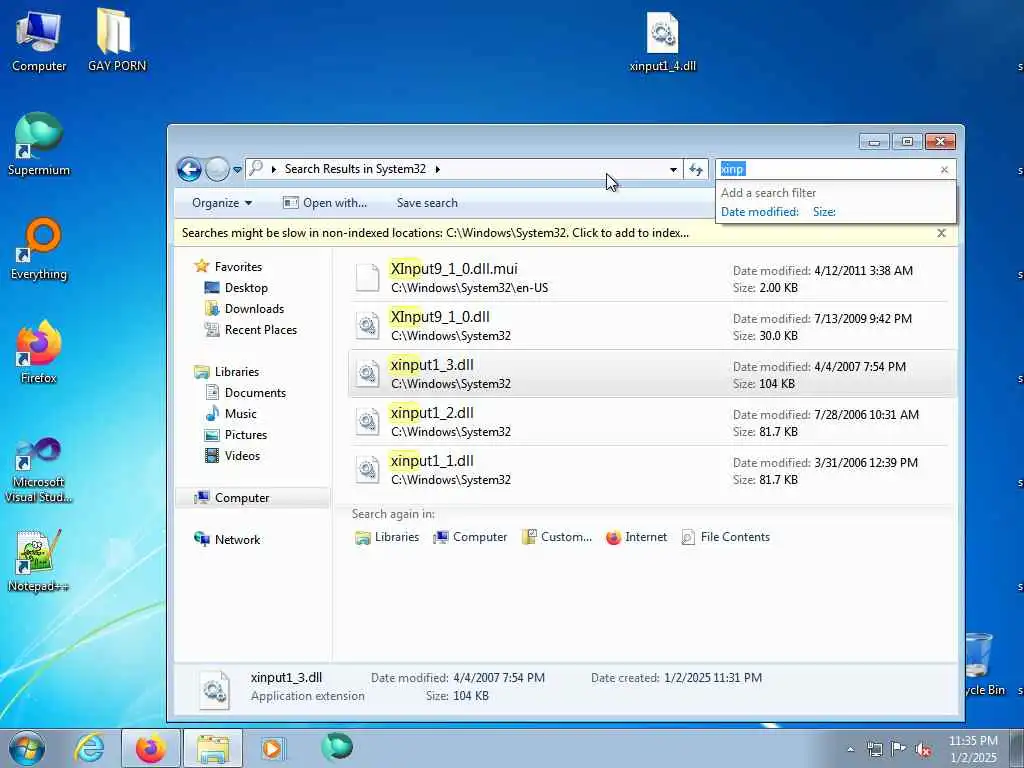1024x768 pixels.
Task: Select the xinput1_3.dll search result
Action: tap(652, 374)
